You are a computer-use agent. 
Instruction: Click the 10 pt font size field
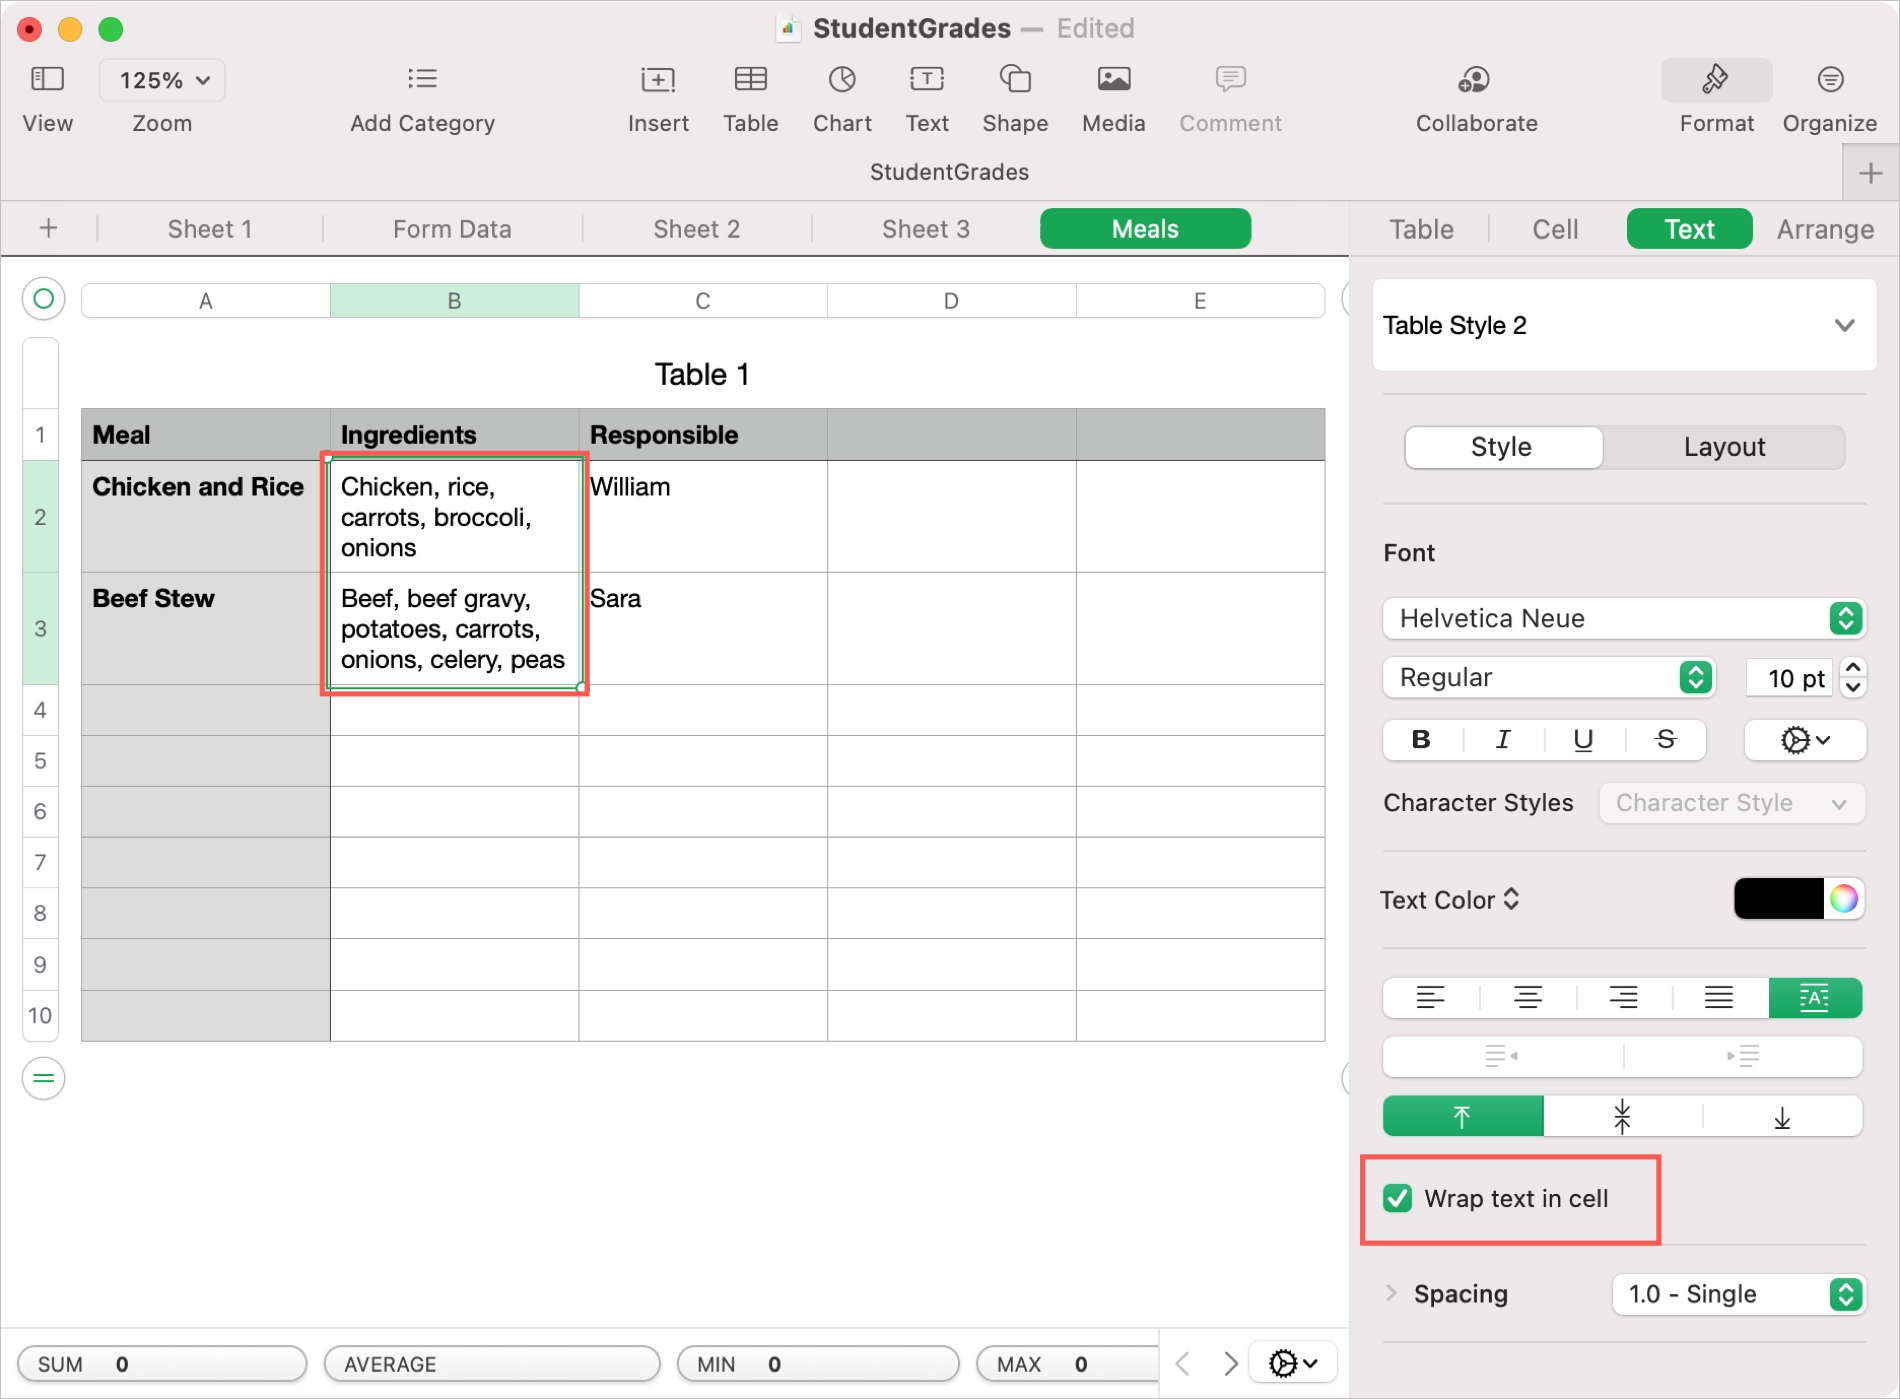(1789, 678)
